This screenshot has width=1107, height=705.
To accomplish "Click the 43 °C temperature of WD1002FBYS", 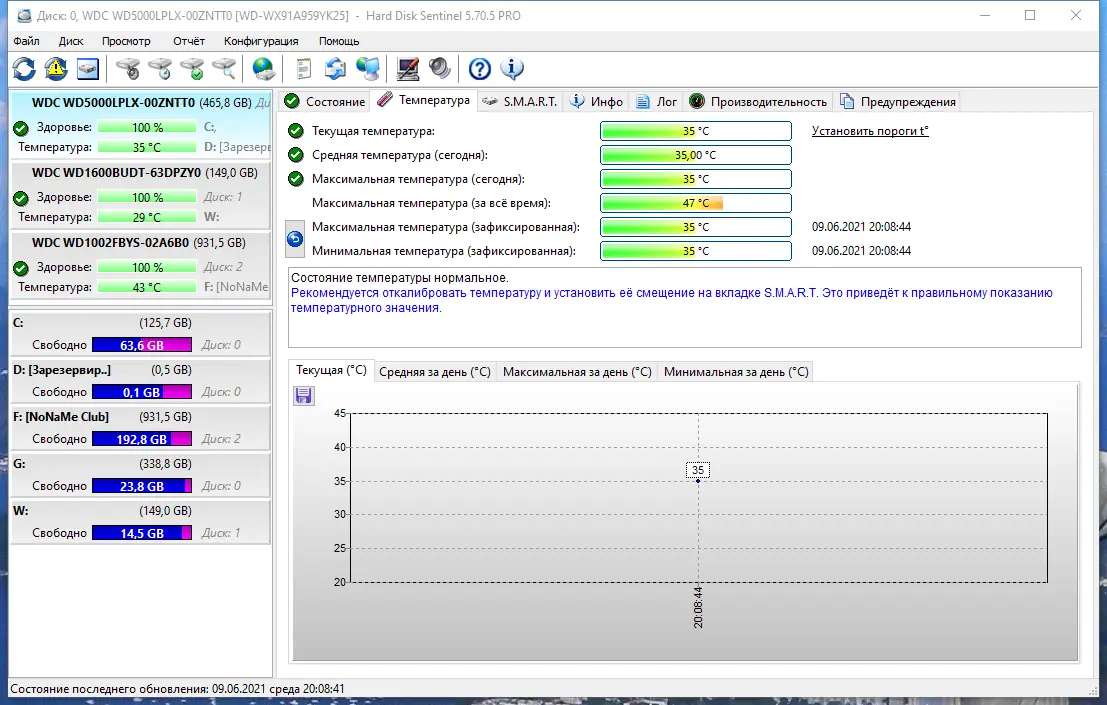I will tap(147, 287).
